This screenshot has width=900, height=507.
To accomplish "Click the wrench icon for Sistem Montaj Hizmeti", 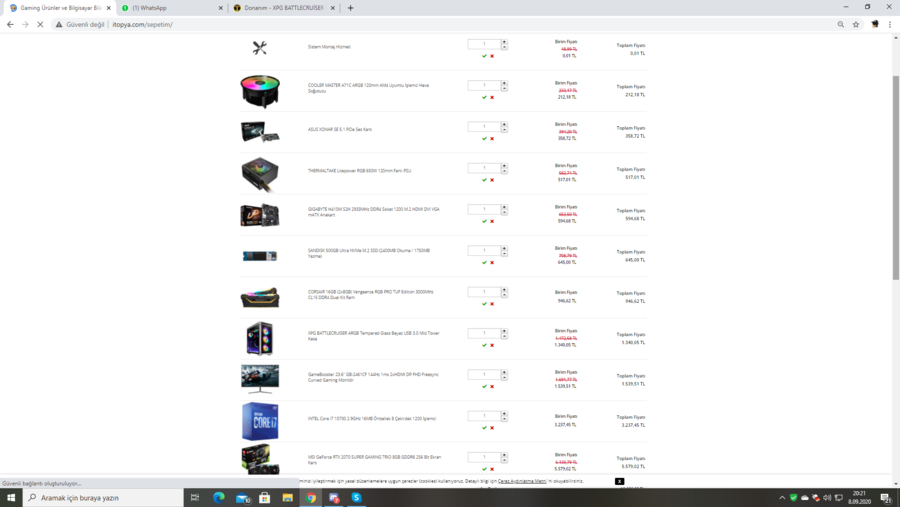I will [x=259, y=48].
